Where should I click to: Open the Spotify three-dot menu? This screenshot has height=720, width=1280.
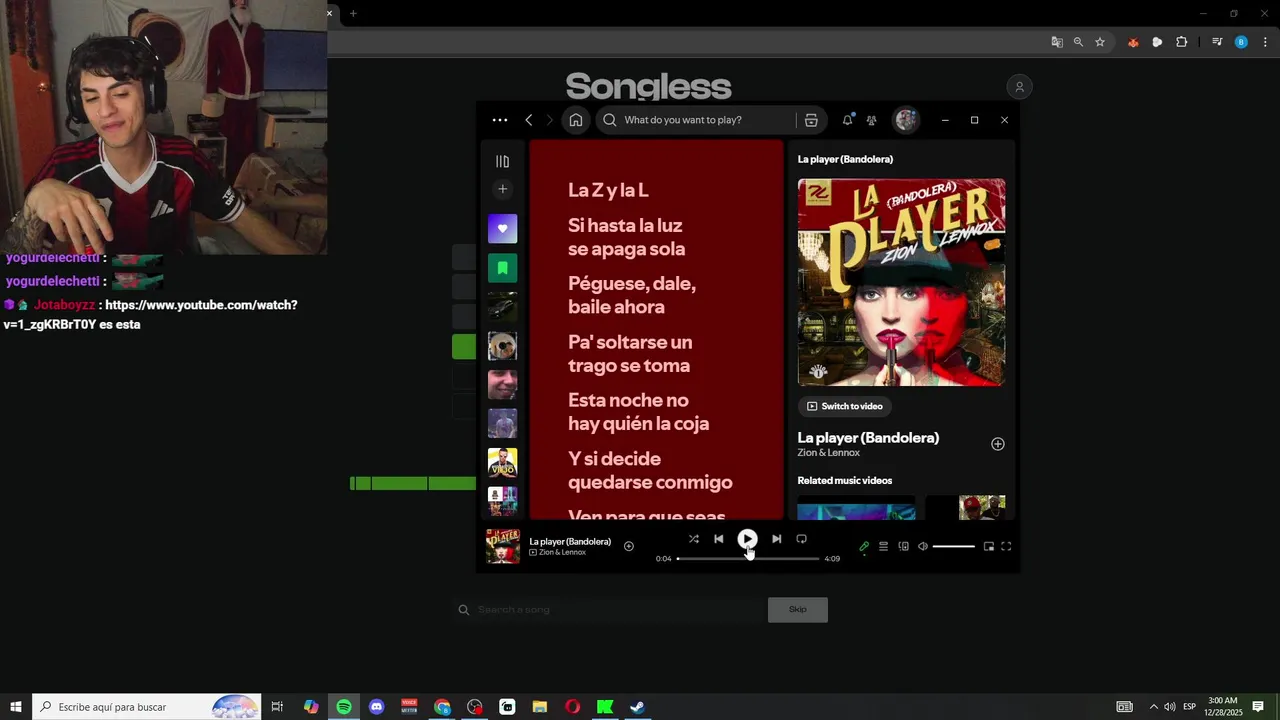[x=499, y=120]
